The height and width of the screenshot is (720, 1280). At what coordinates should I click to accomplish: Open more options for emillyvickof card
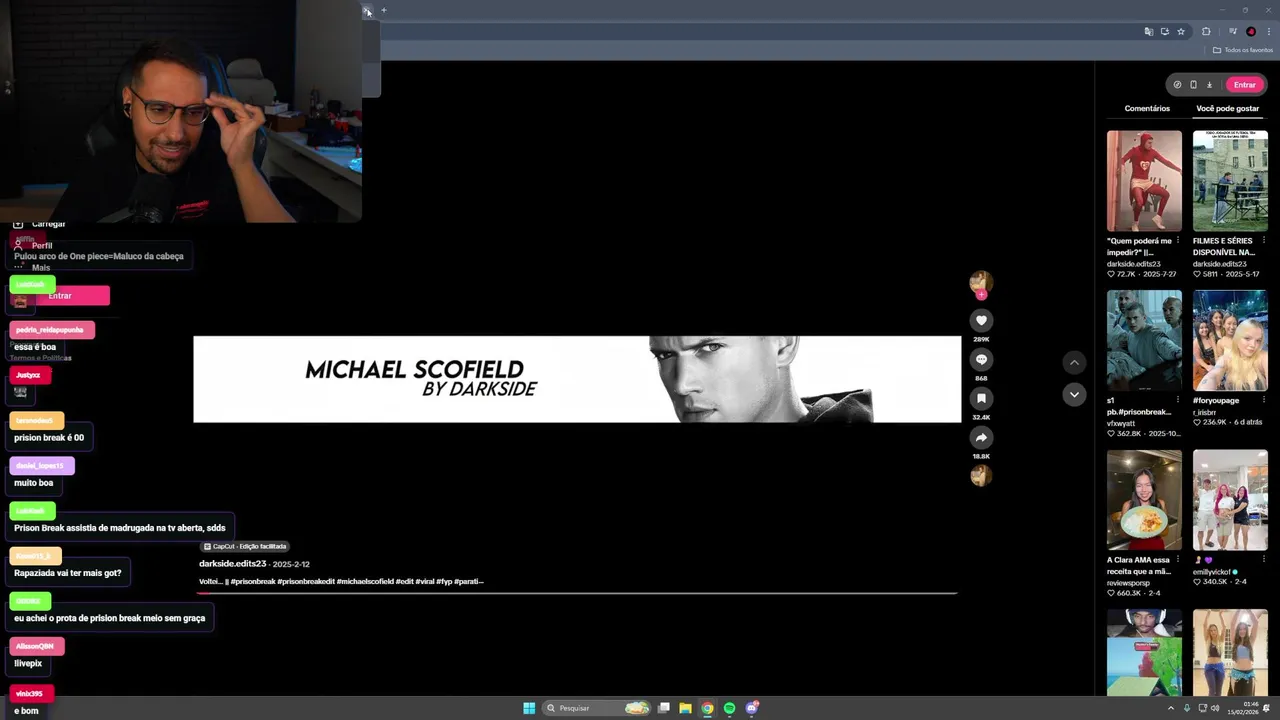click(1264, 560)
